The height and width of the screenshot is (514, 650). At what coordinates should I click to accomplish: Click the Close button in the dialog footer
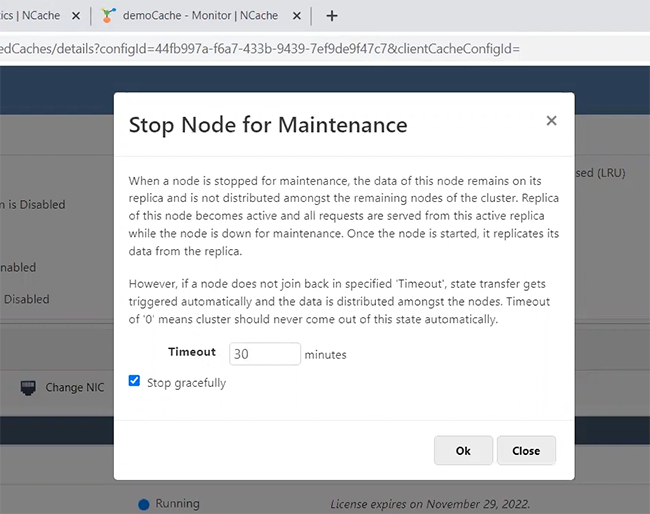[x=526, y=451]
